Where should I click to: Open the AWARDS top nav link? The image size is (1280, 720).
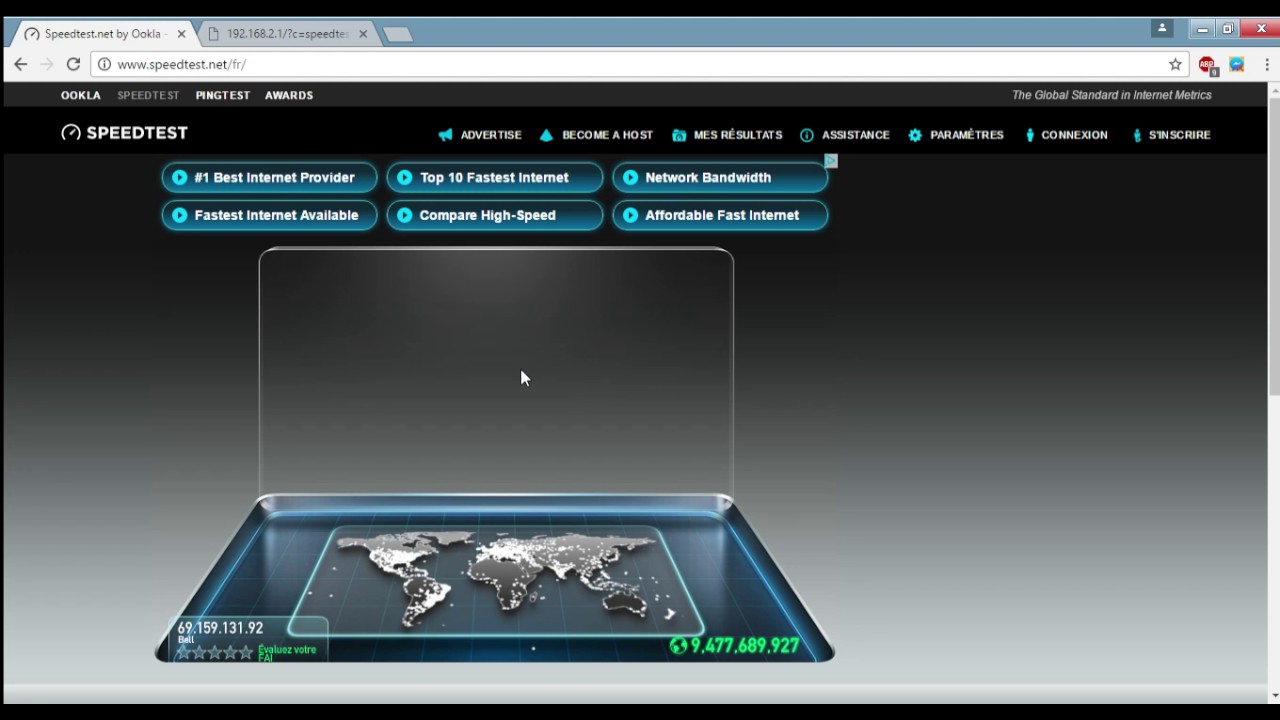point(289,95)
